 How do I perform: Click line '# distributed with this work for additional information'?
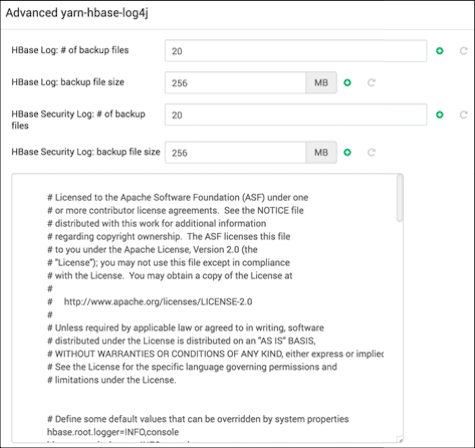click(157, 223)
